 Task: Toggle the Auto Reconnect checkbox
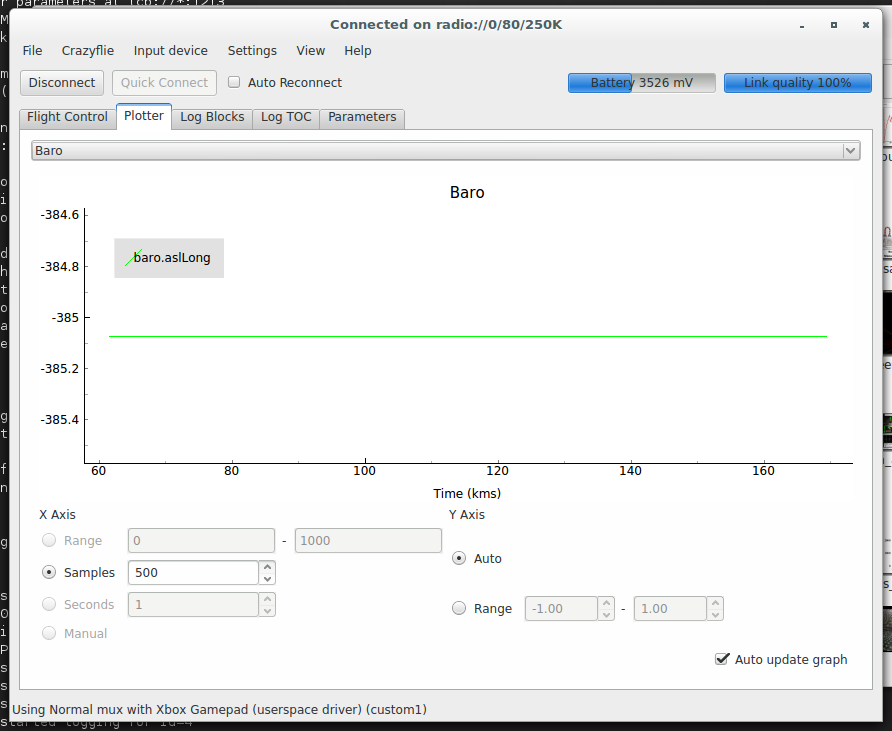(x=235, y=83)
